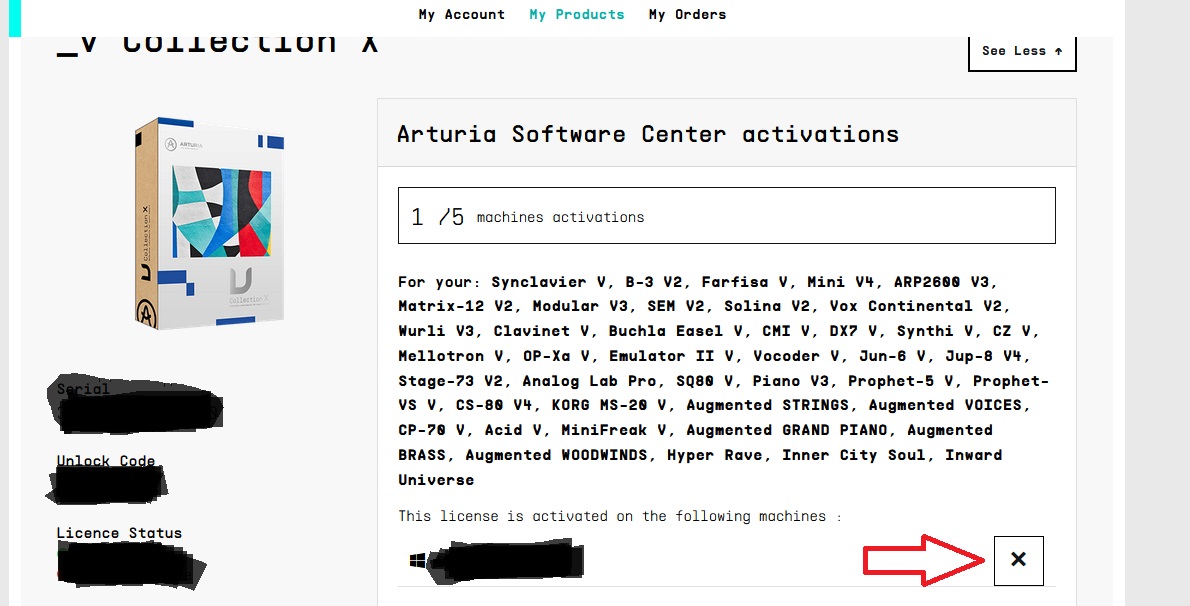Click the Licence Status label
This screenshot has width=1190, height=606.
(119, 533)
